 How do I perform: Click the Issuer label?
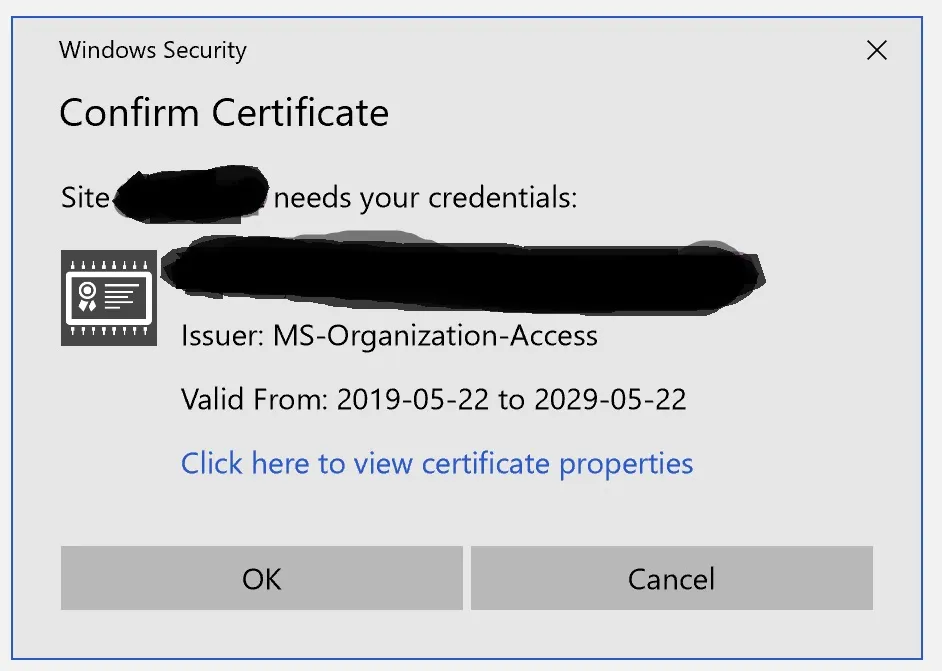[x=222, y=336]
